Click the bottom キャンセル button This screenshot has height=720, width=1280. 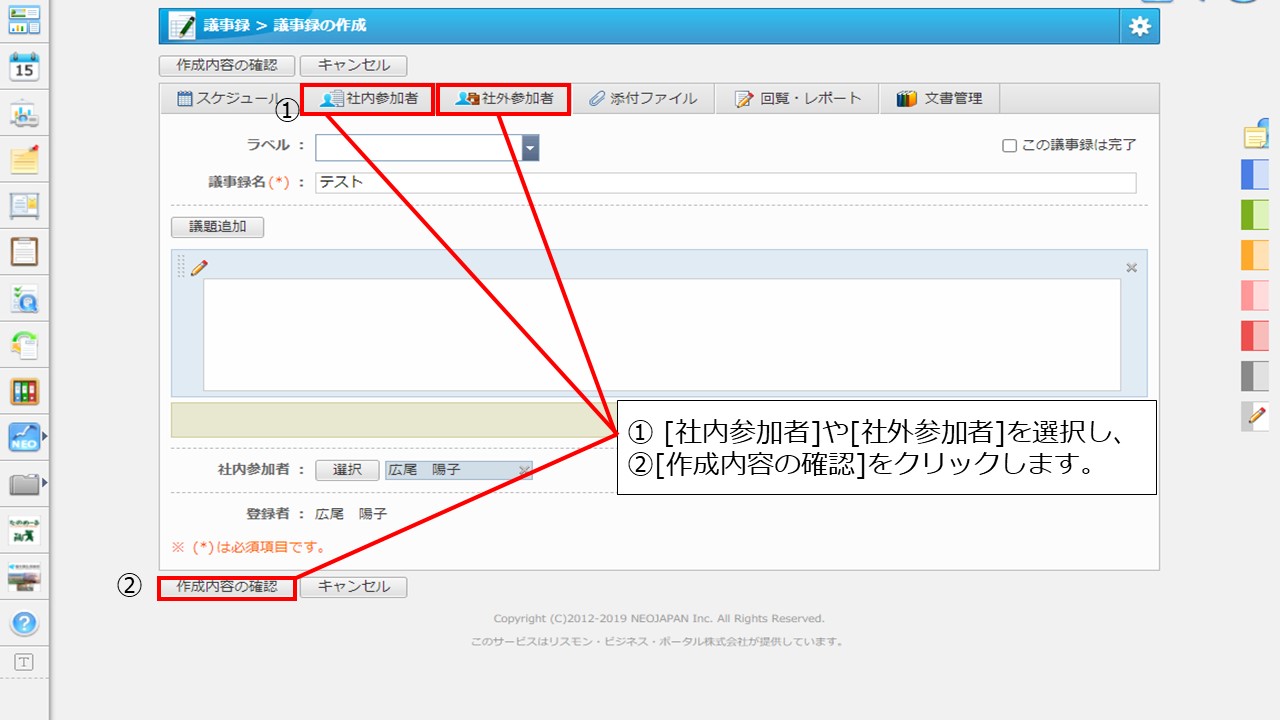[353, 587]
